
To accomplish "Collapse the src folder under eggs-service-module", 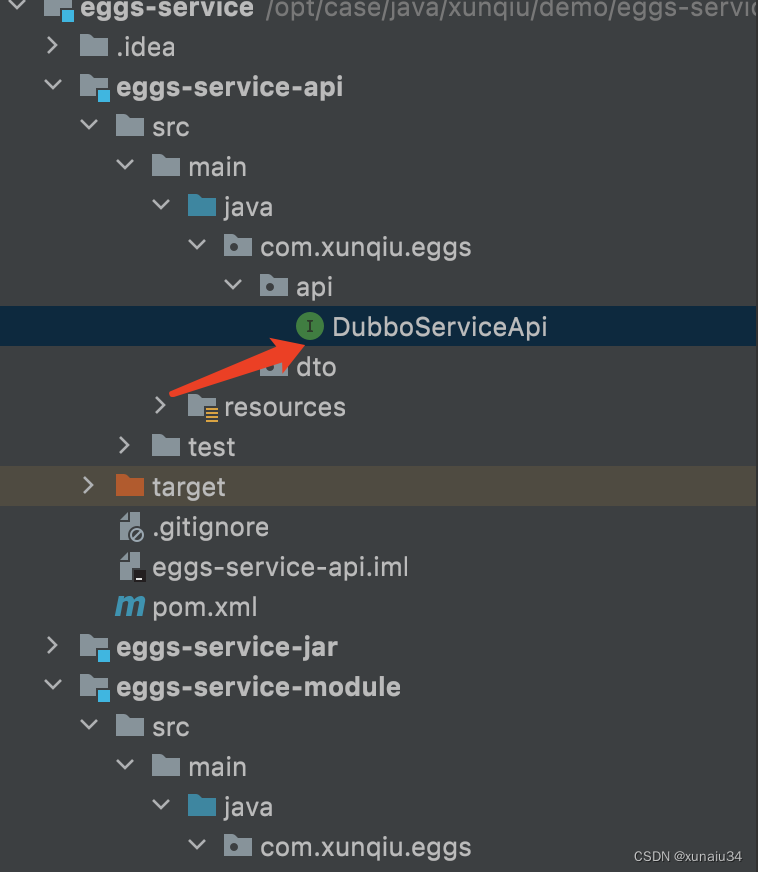I will click(x=89, y=727).
